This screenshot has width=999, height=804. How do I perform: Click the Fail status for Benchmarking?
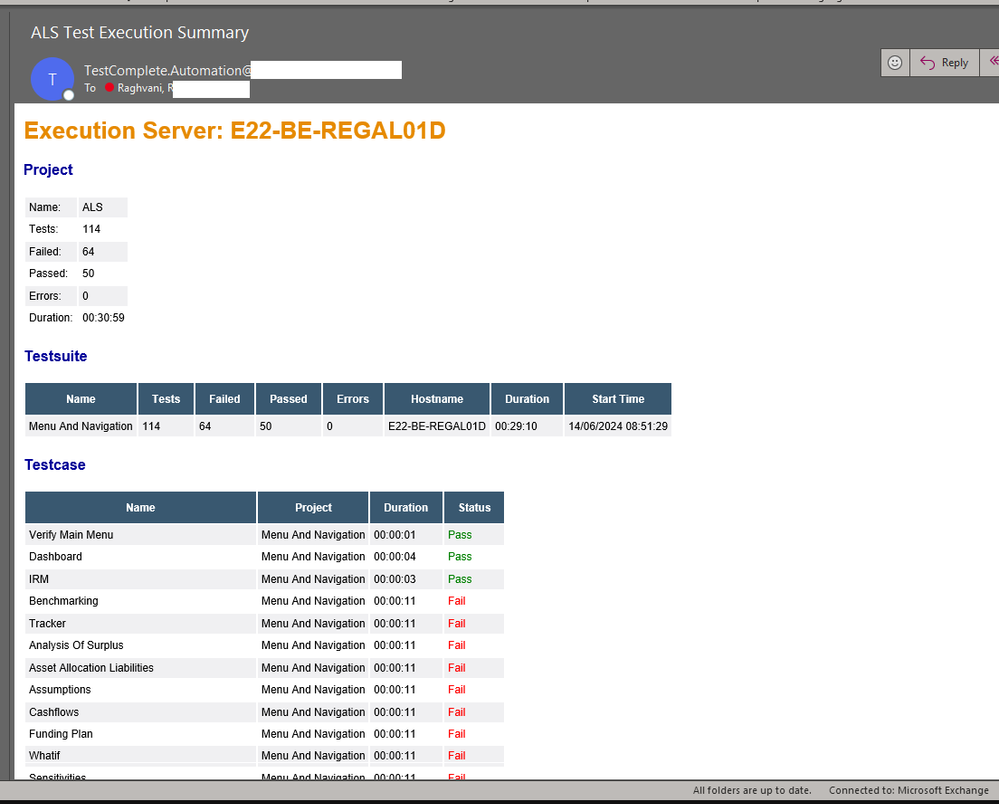click(456, 601)
